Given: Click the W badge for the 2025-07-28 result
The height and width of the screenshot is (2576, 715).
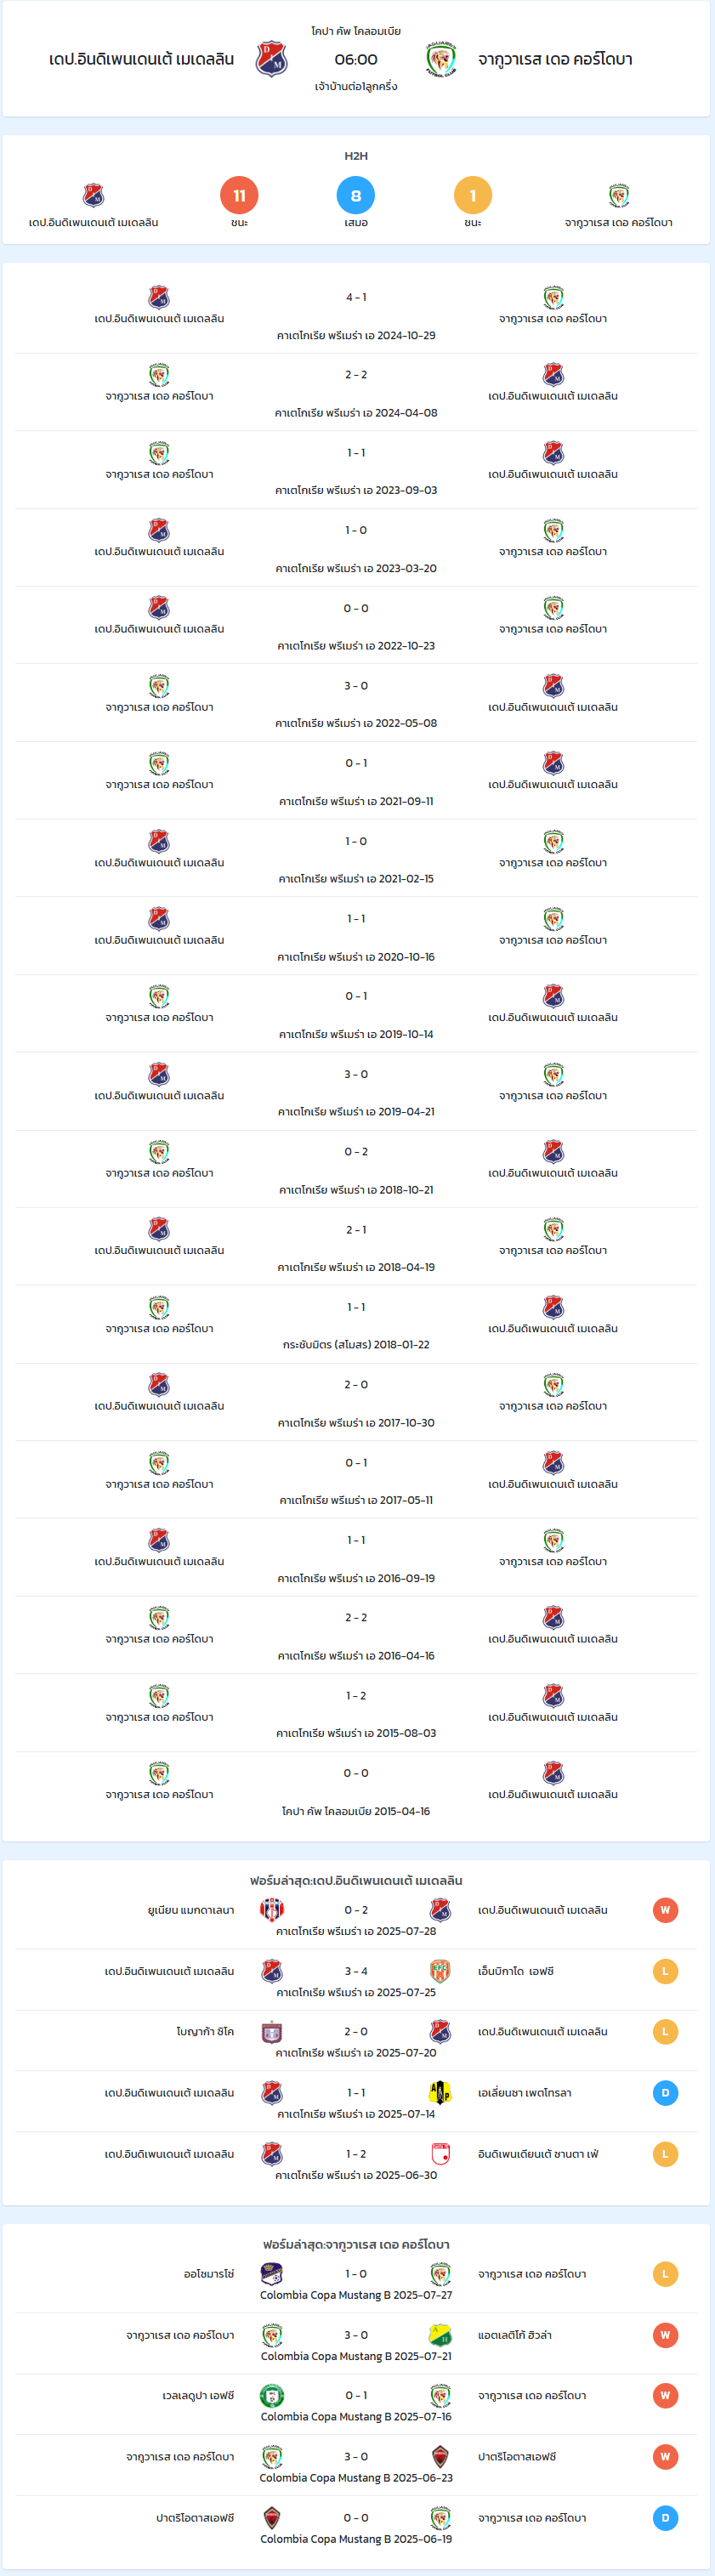Looking at the screenshot, I should pyautogui.click(x=665, y=1909).
